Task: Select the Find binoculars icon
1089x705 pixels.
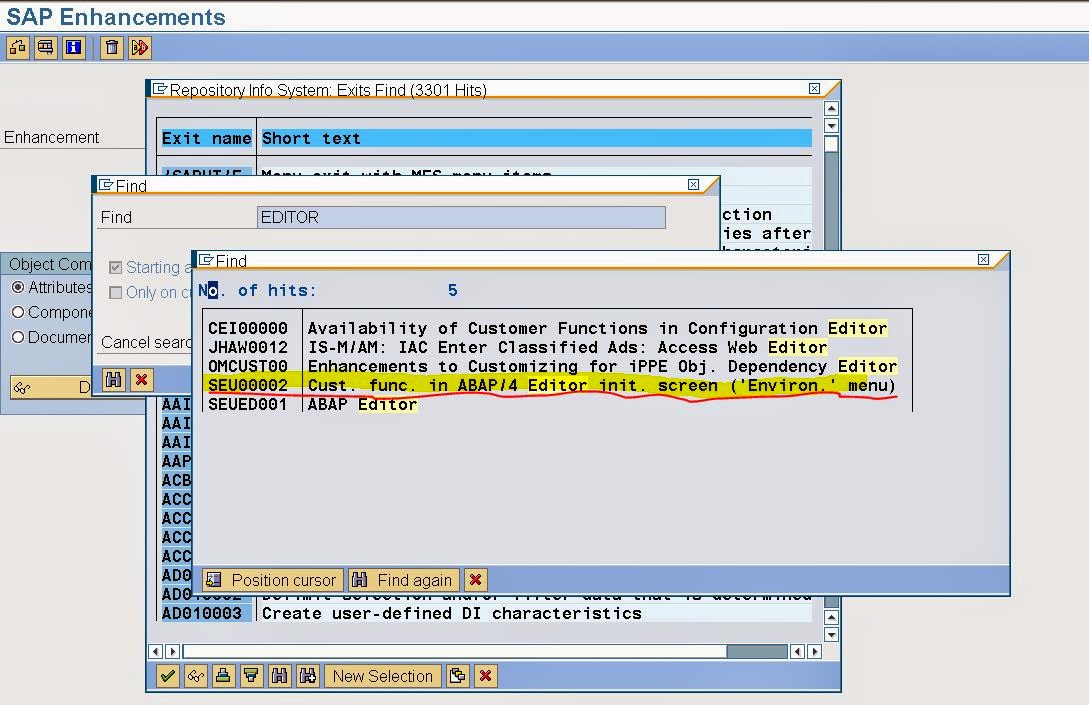Action: pyautogui.click(x=278, y=676)
